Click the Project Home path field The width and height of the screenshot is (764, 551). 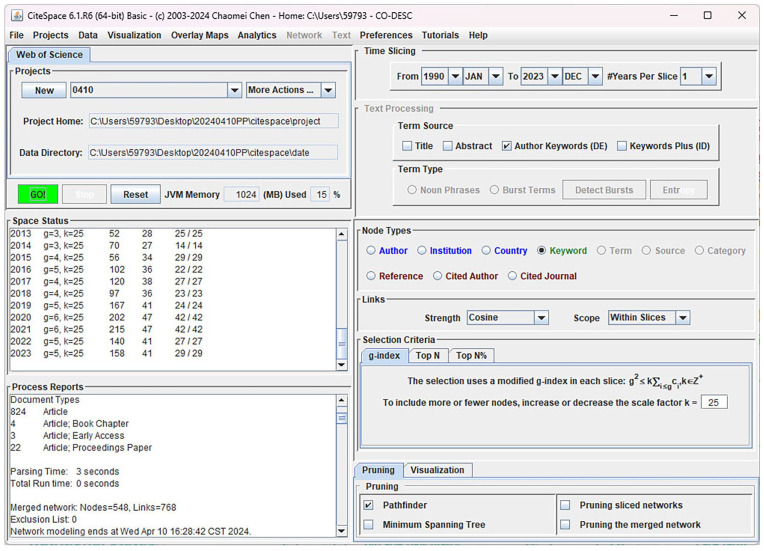(213, 121)
